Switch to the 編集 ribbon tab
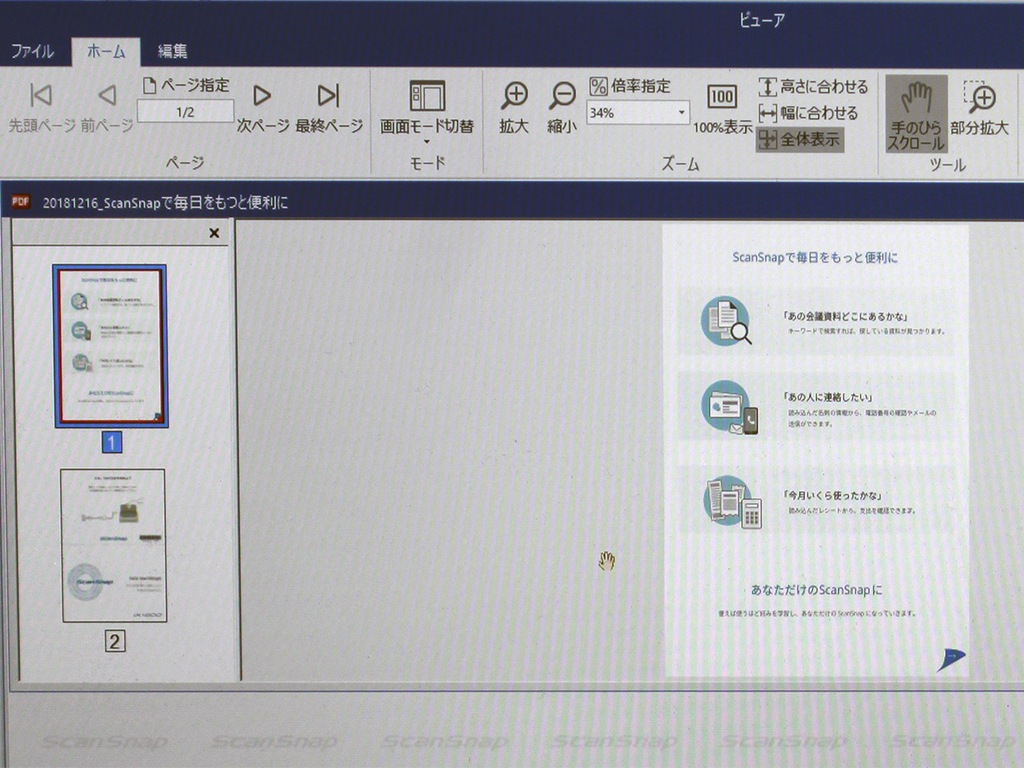1024x768 pixels. click(172, 51)
